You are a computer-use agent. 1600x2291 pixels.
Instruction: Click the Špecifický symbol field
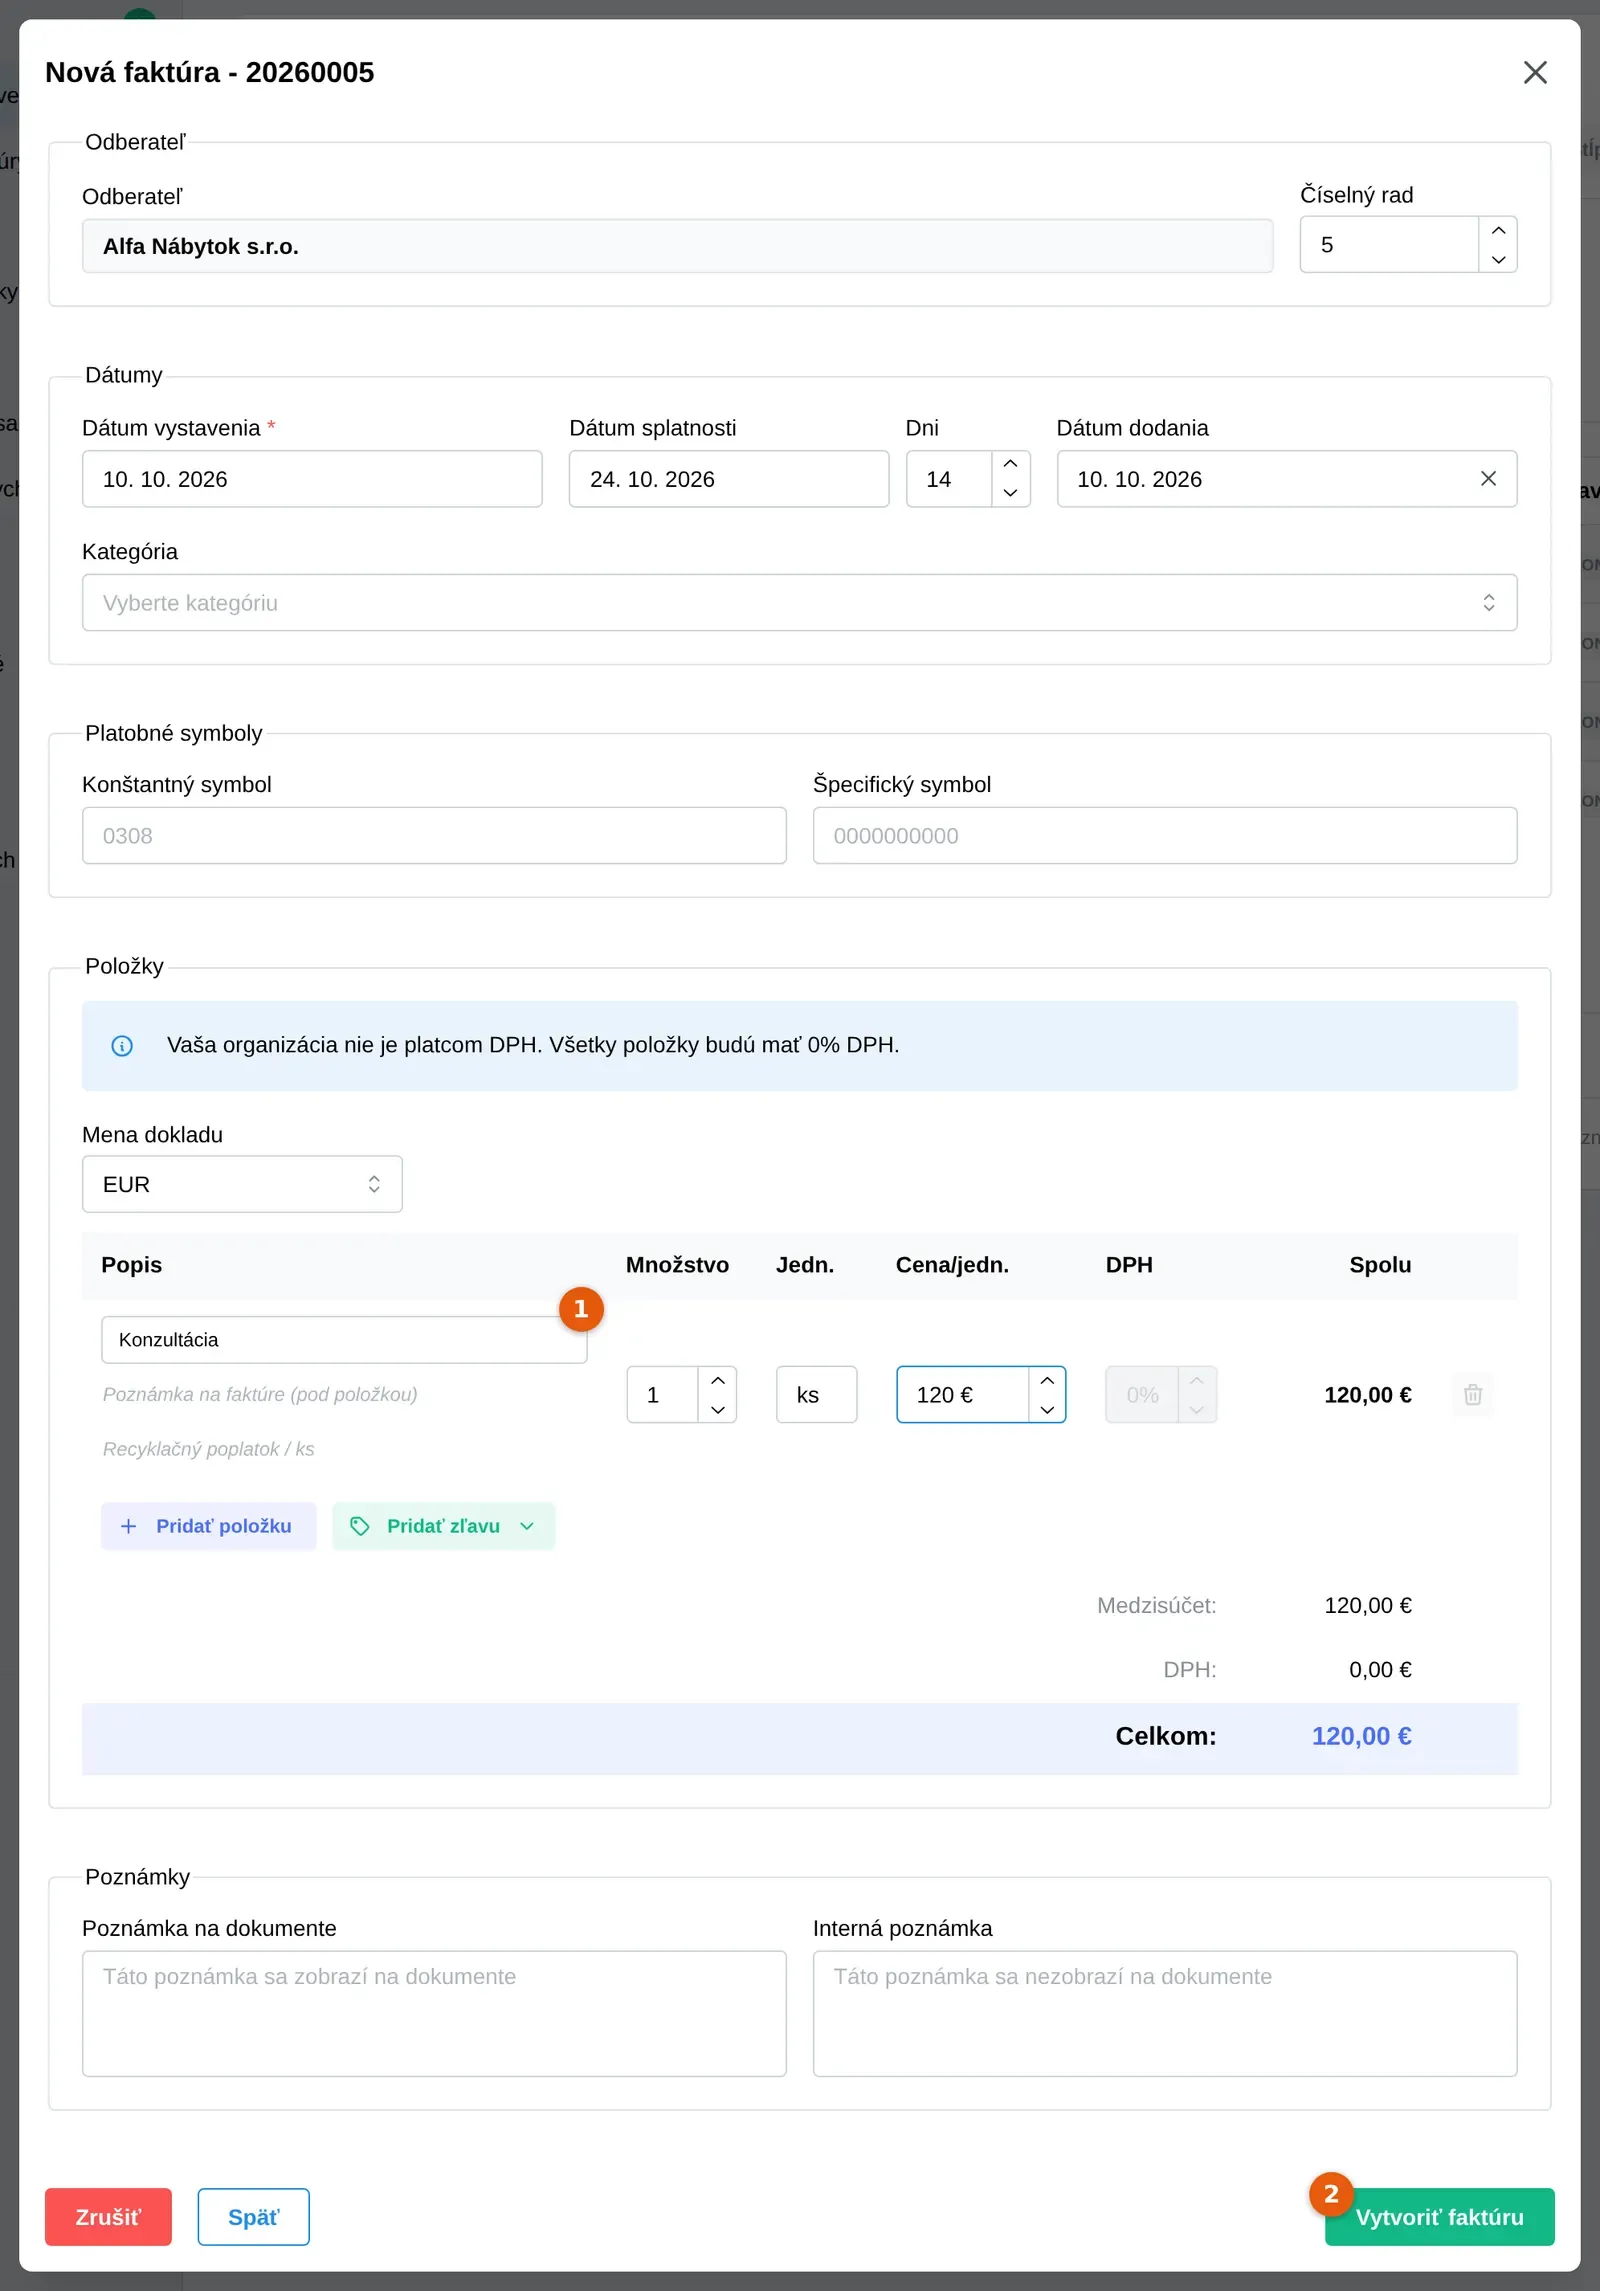1164,836
